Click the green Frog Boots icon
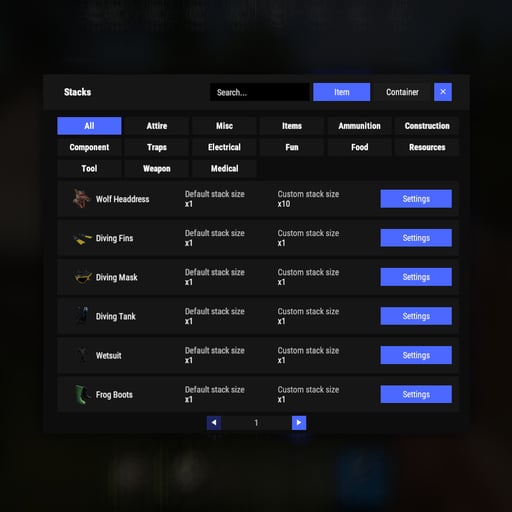This screenshot has width=512, height=512. (x=82, y=394)
